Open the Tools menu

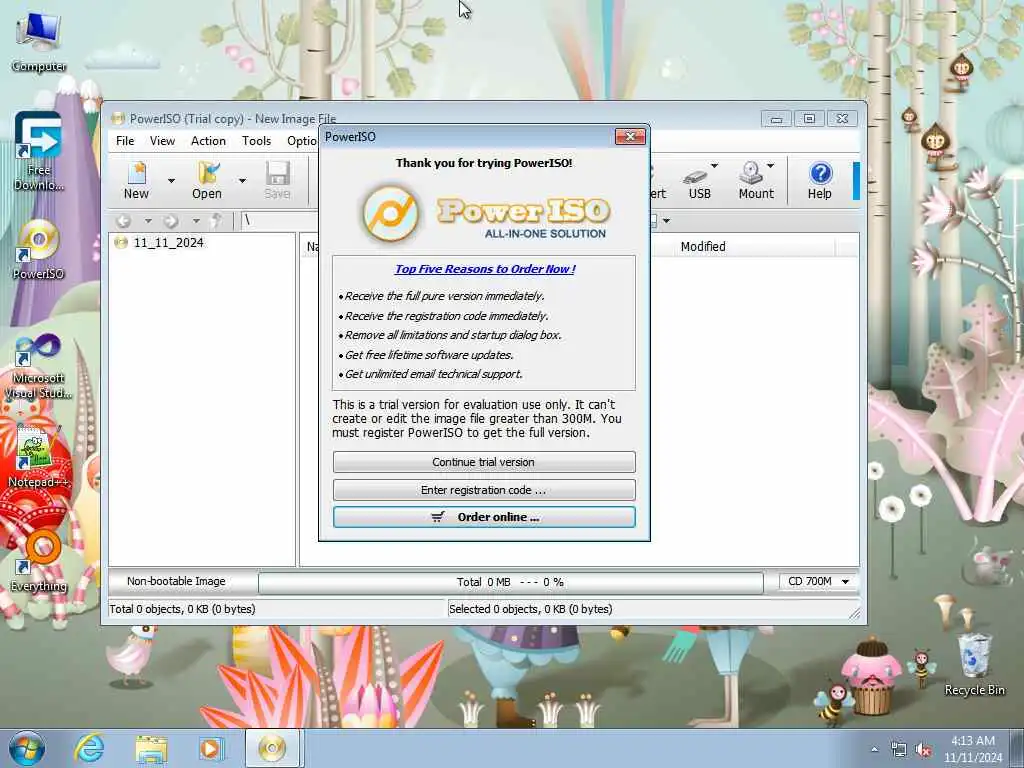click(256, 141)
